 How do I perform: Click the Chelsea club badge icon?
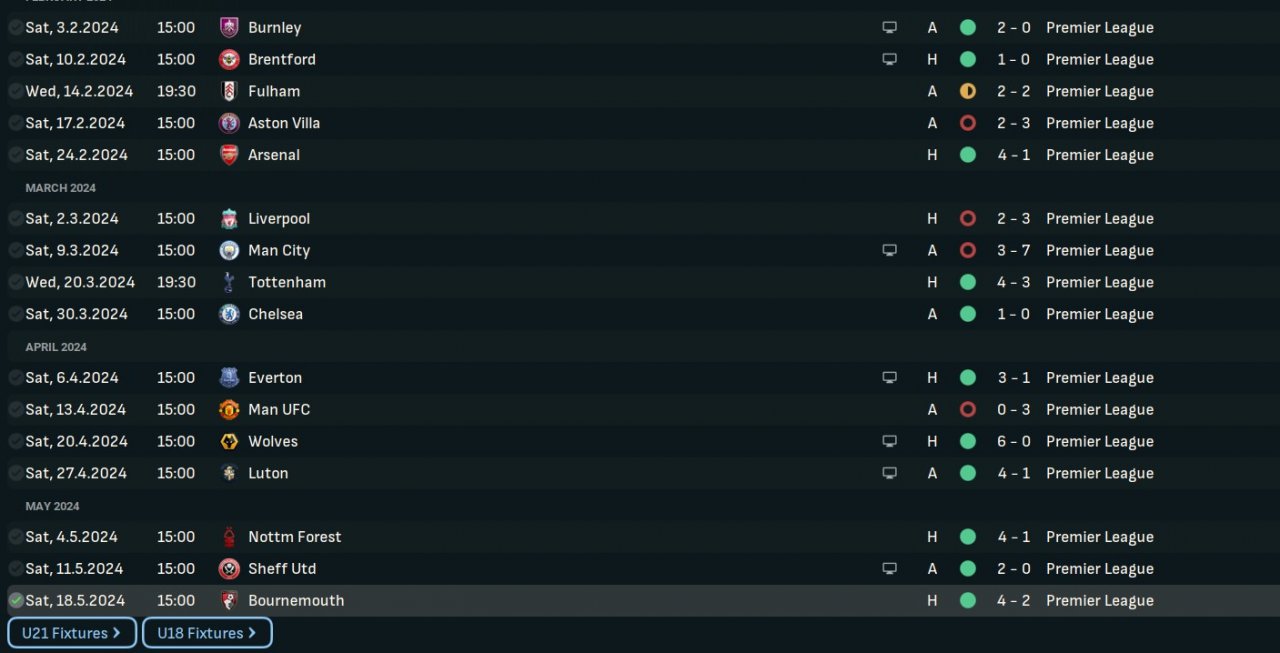coord(229,314)
